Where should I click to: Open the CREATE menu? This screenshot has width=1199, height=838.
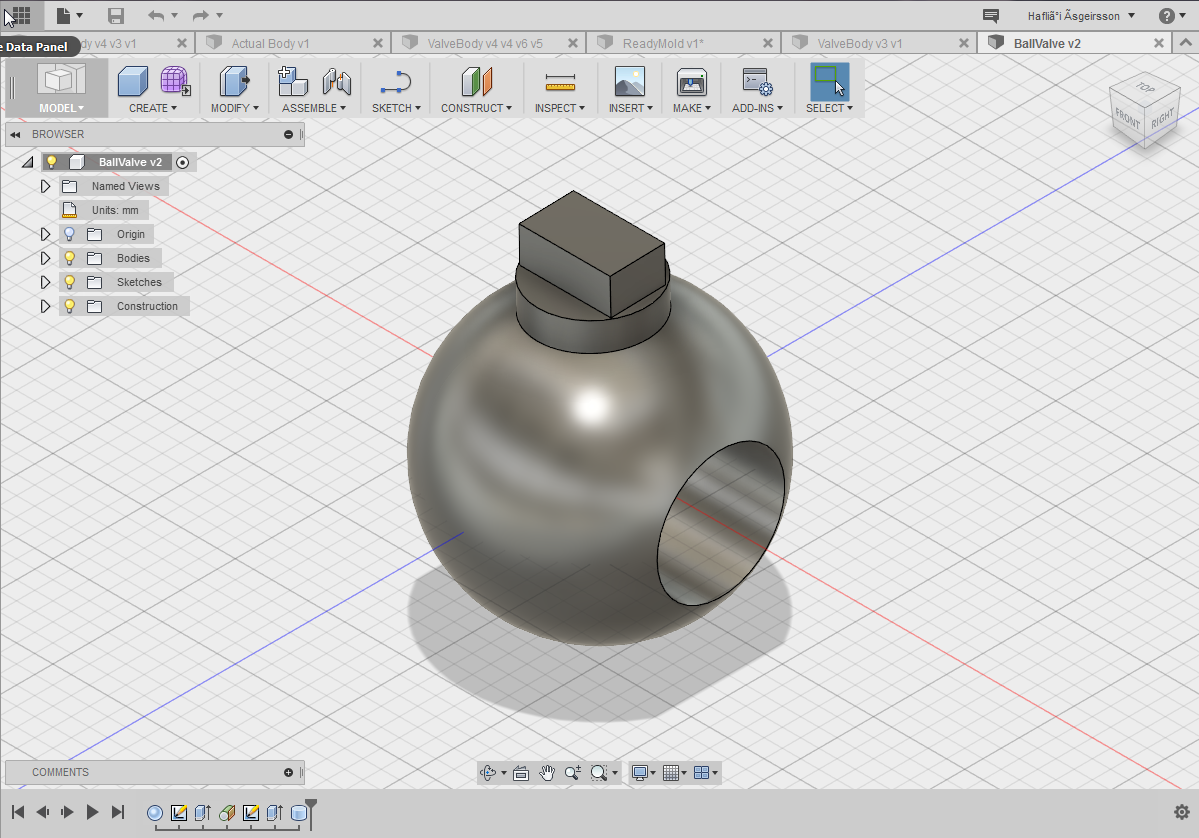pos(152,108)
